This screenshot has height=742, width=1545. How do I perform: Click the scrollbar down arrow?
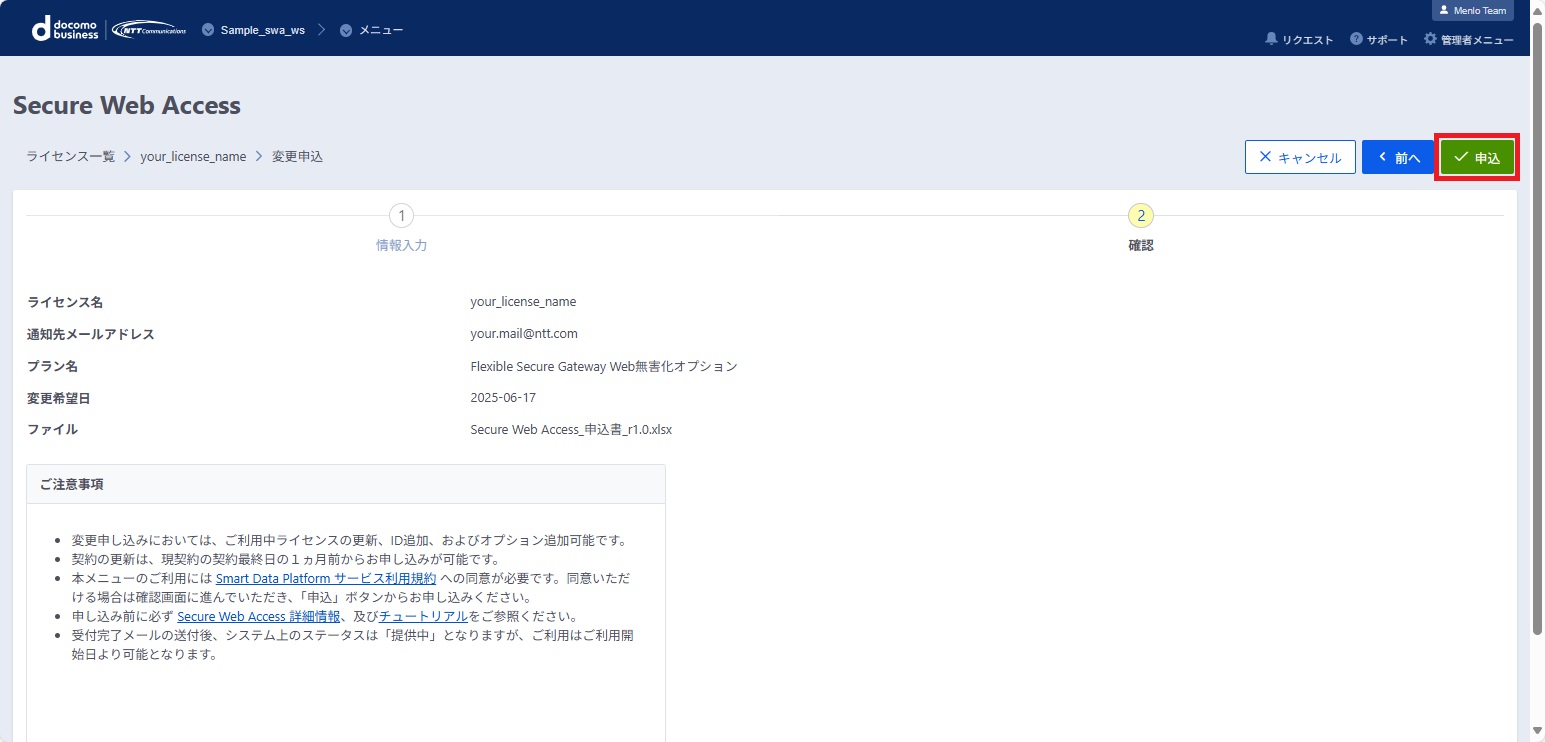pyautogui.click(x=1537, y=733)
